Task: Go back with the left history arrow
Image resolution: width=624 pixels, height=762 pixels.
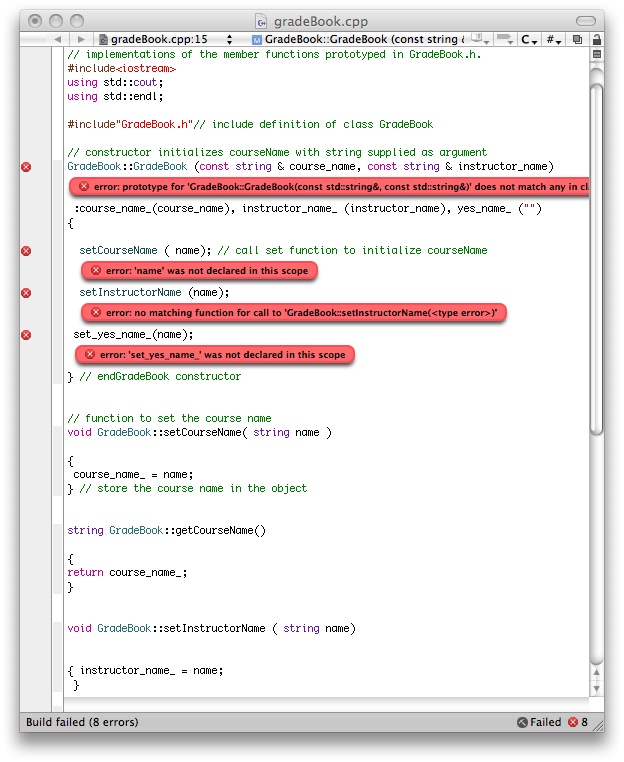Action: (58, 39)
